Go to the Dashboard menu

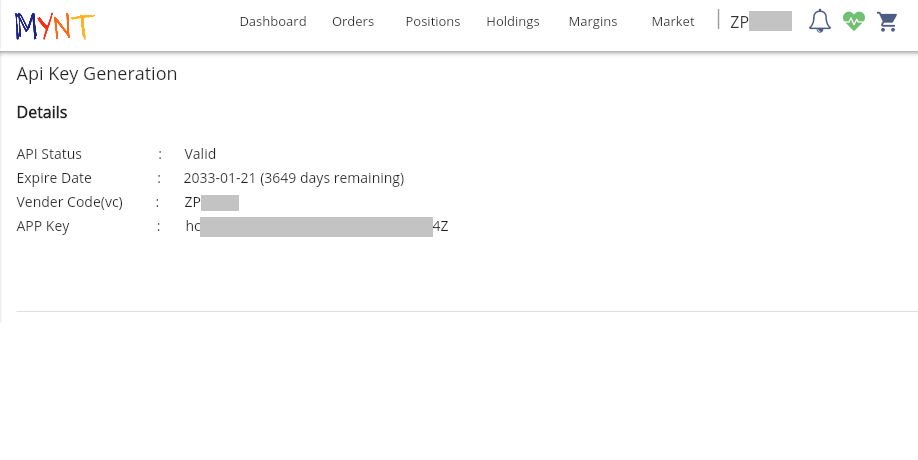(x=273, y=21)
